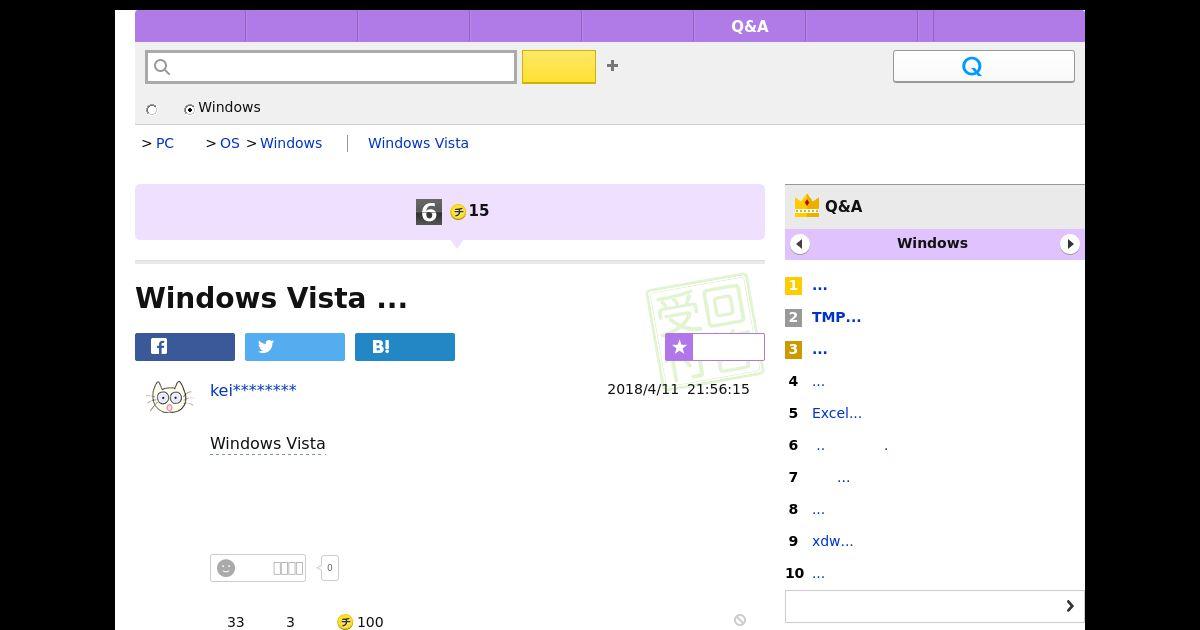The image size is (1200, 630).
Task: Open ranking item number 7
Action: pos(843,478)
